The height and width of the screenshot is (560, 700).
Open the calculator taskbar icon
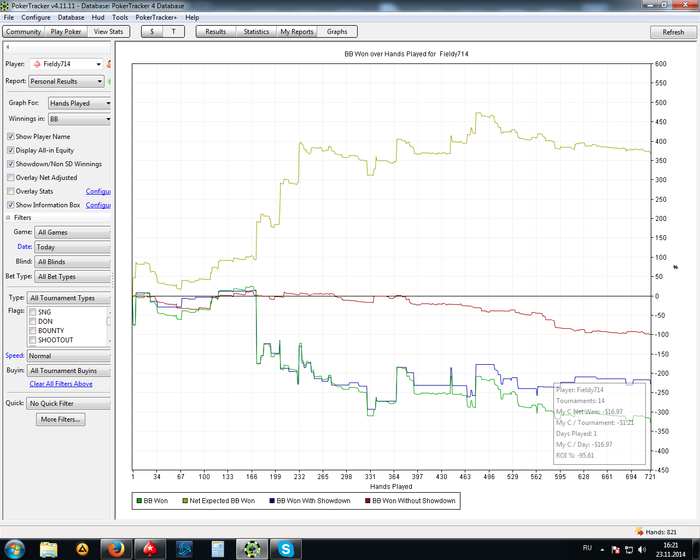click(217, 550)
